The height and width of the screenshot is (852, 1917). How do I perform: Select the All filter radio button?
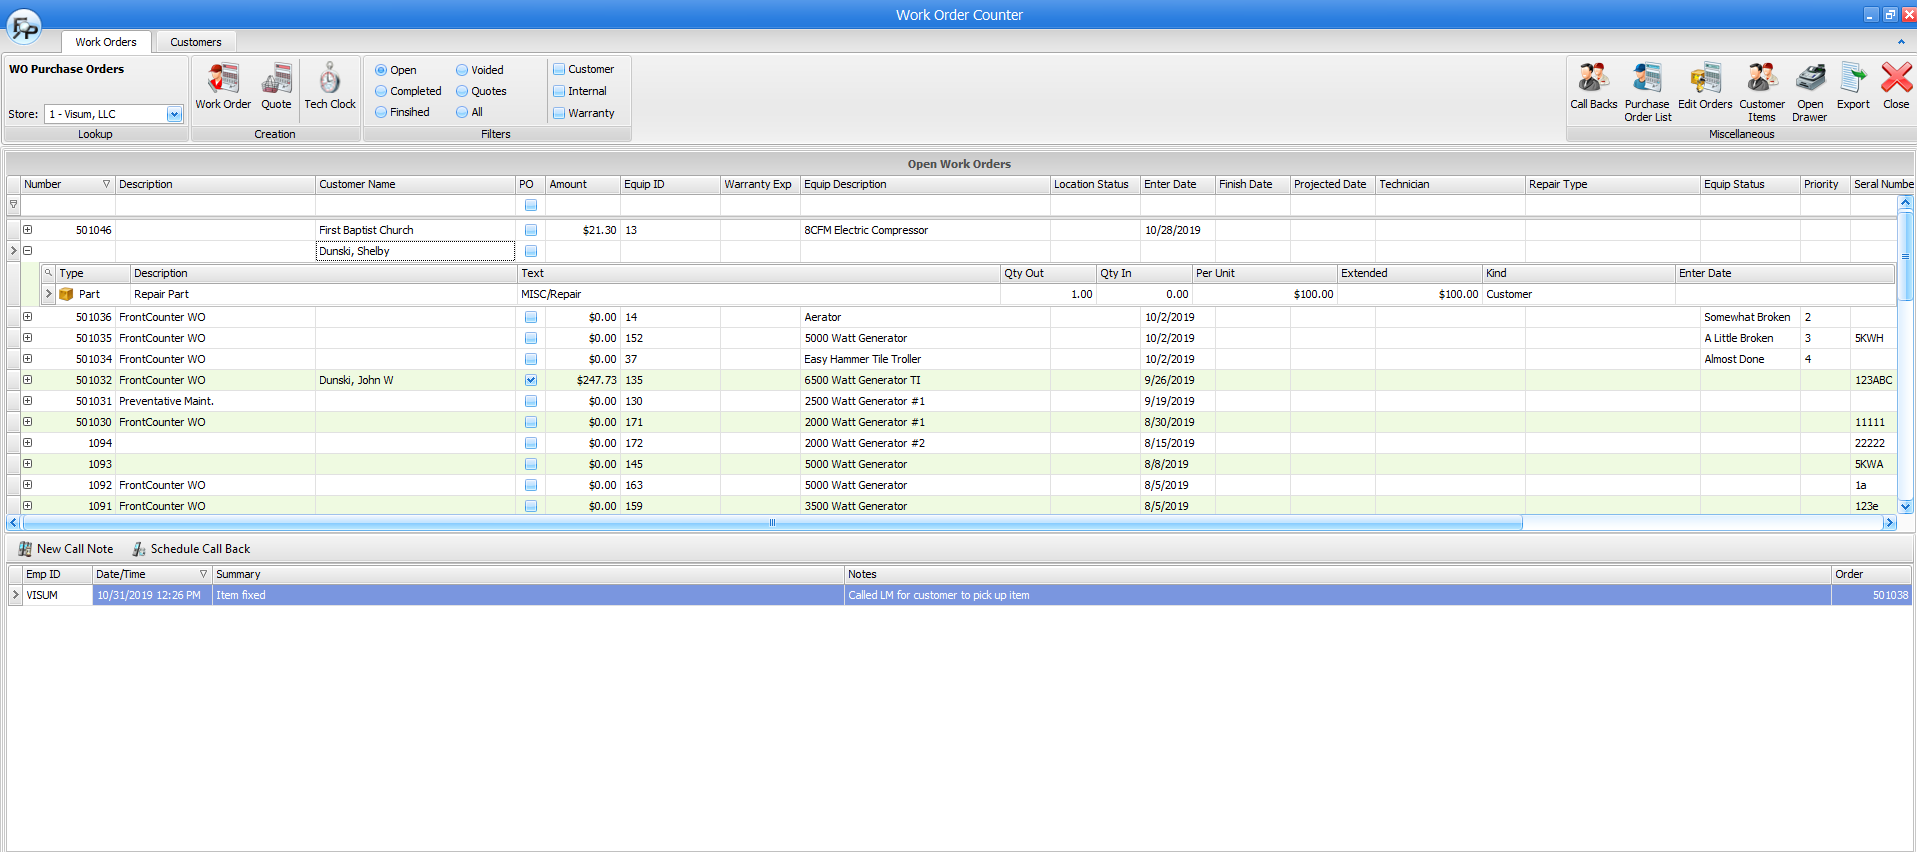click(462, 112)
